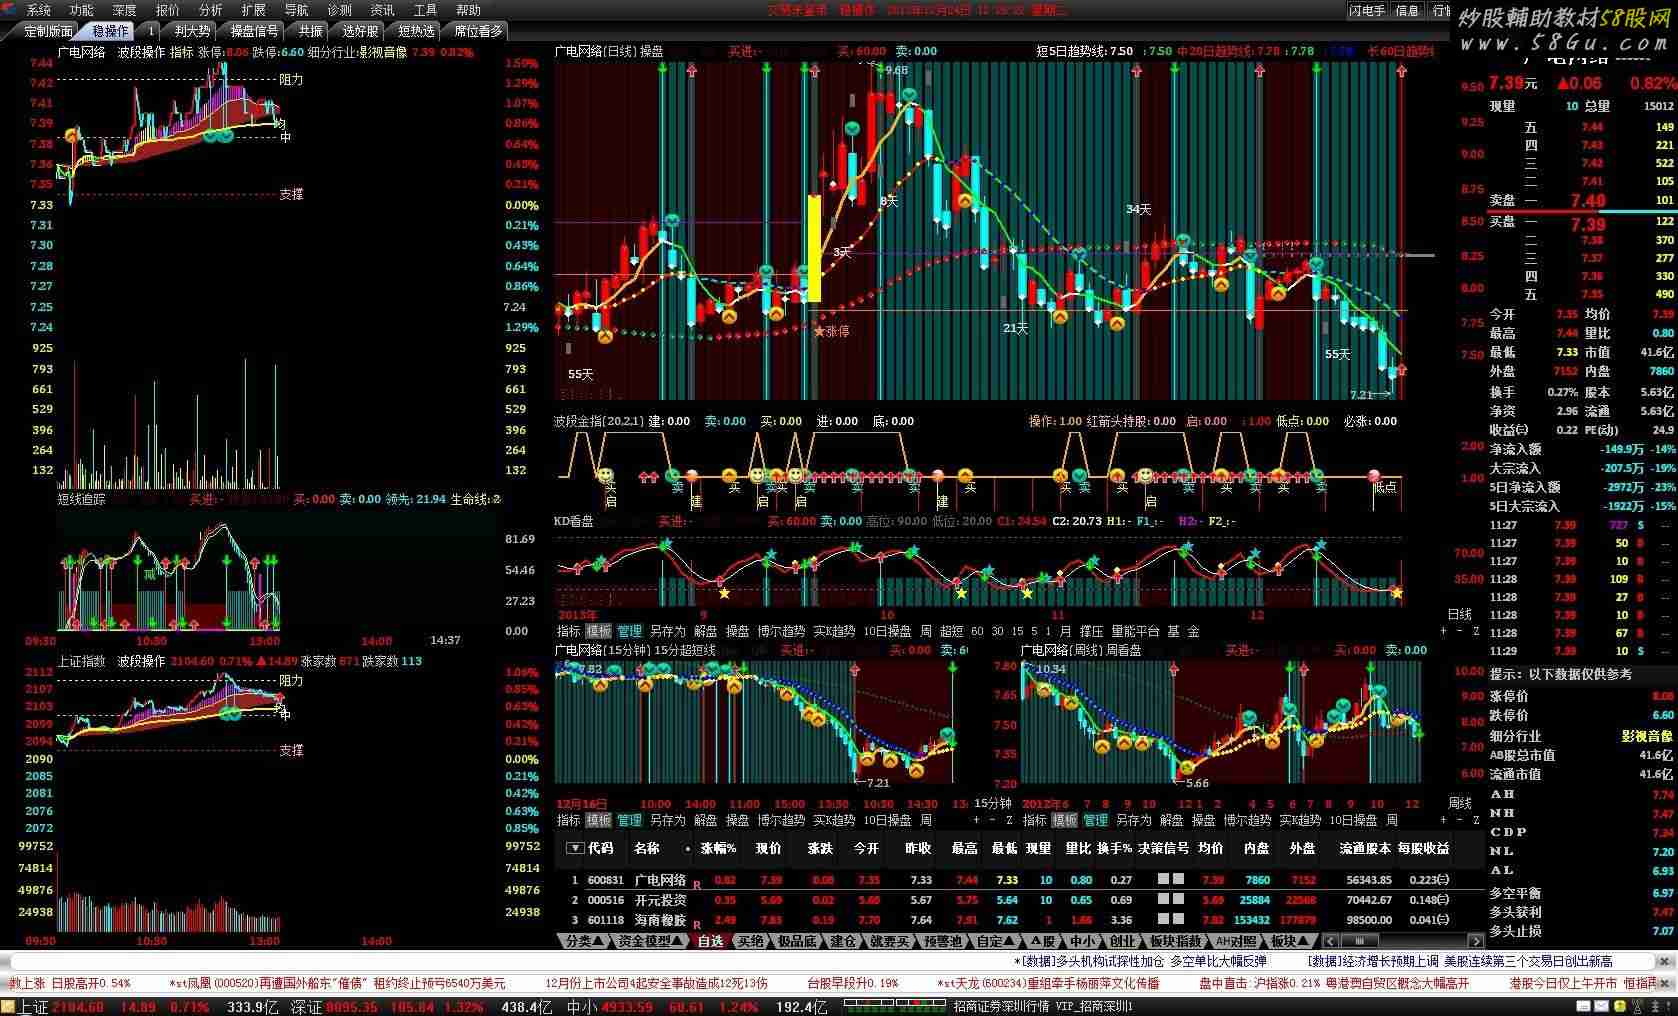This screenshot has height=1016, width=1678.
Task: Switch to the AH对照 list tab
Action: pyautogui.click(x=1236, y=941)
